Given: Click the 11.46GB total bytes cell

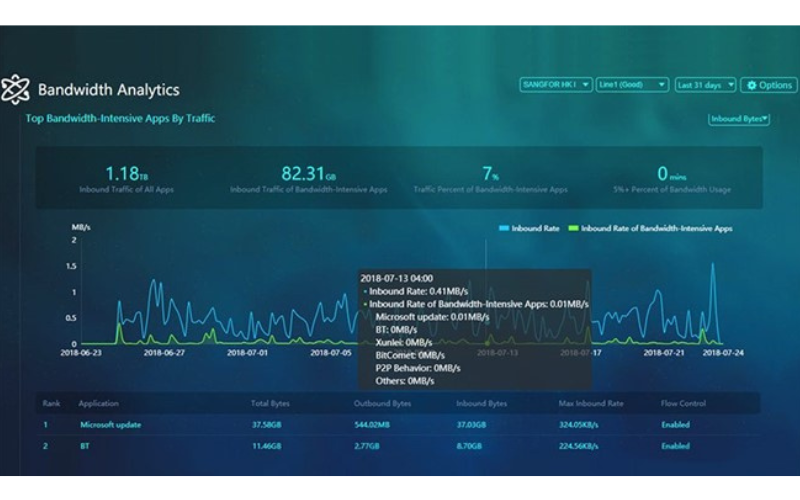Looking at the screenshot, I should click(266, 446).
